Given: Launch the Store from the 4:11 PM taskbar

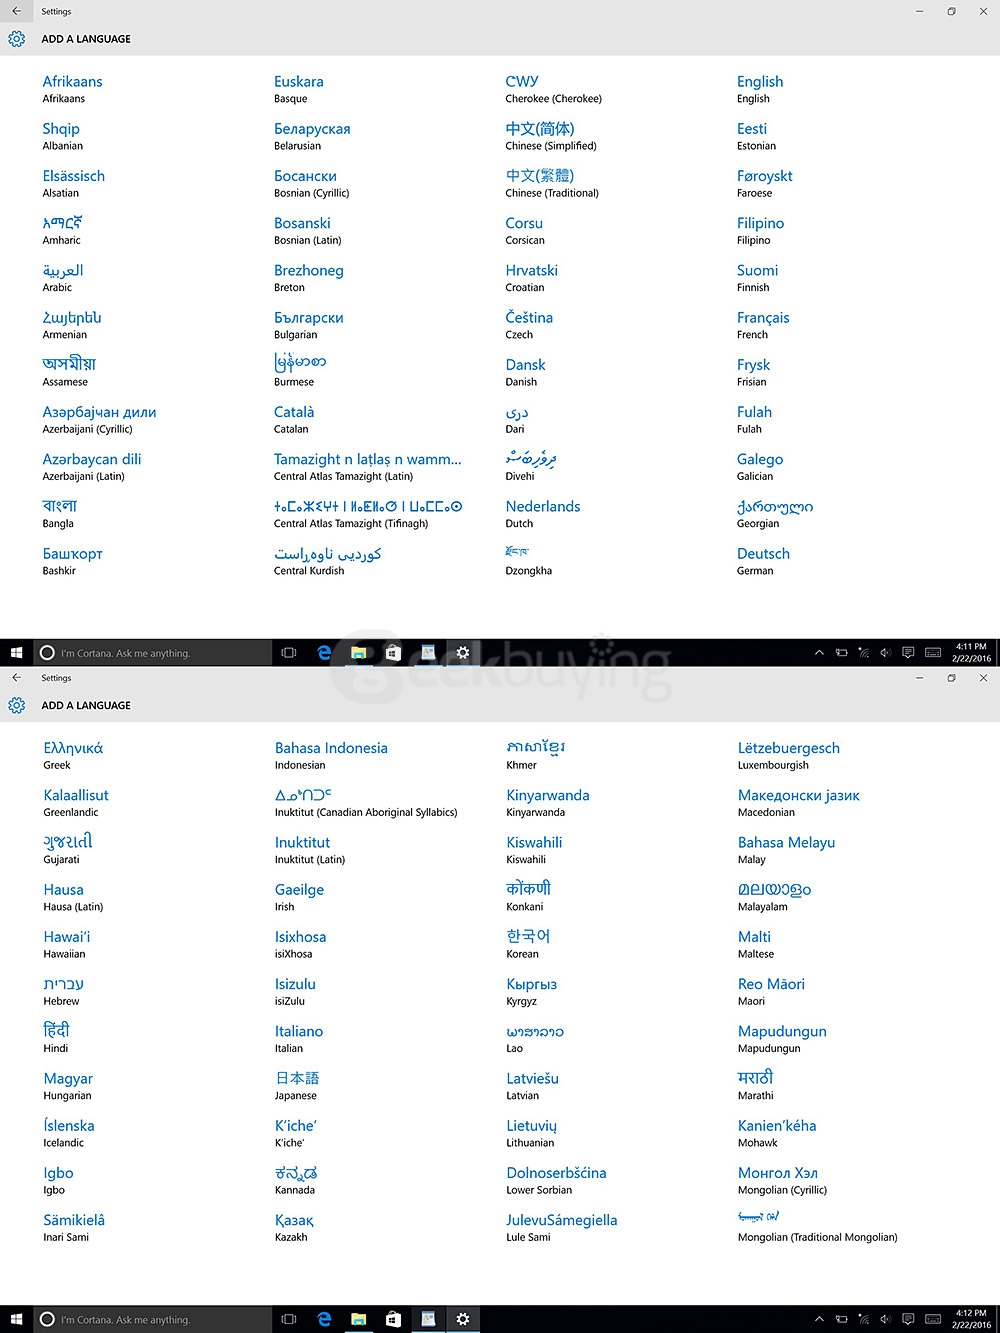Looking at the screenshot, I should click(x=393, y=653).
